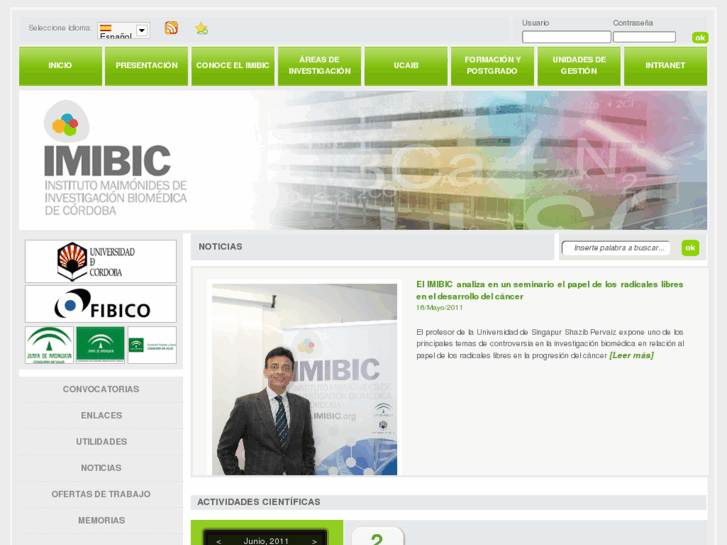This screenshot has height=545, width=727.
Task: Click the green Junta de Andalucía logo
Action: pos(101,344)
